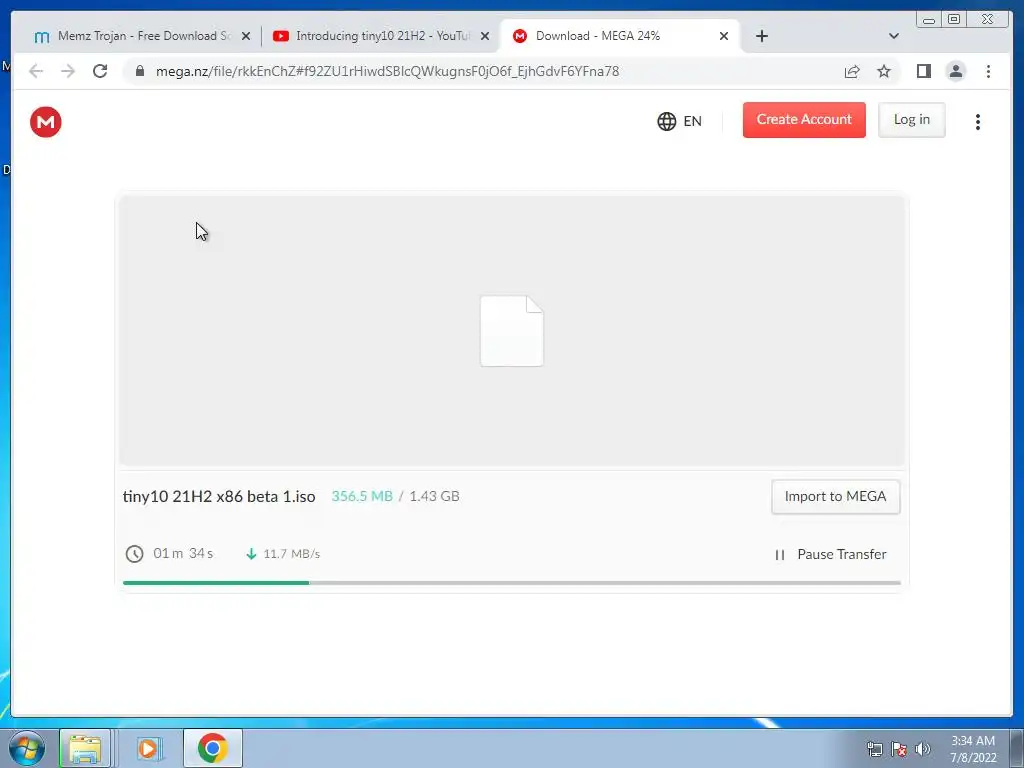Viewport: 1024px width, 768px height.
Task: Click the download progress bar
Action: tap(511, 583)
